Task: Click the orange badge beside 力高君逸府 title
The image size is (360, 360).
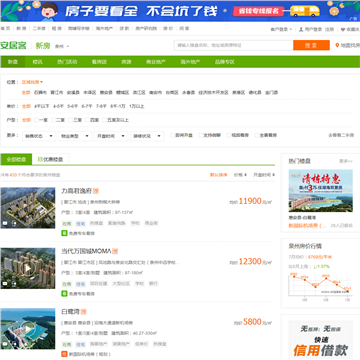Action: tap(96, 191)
